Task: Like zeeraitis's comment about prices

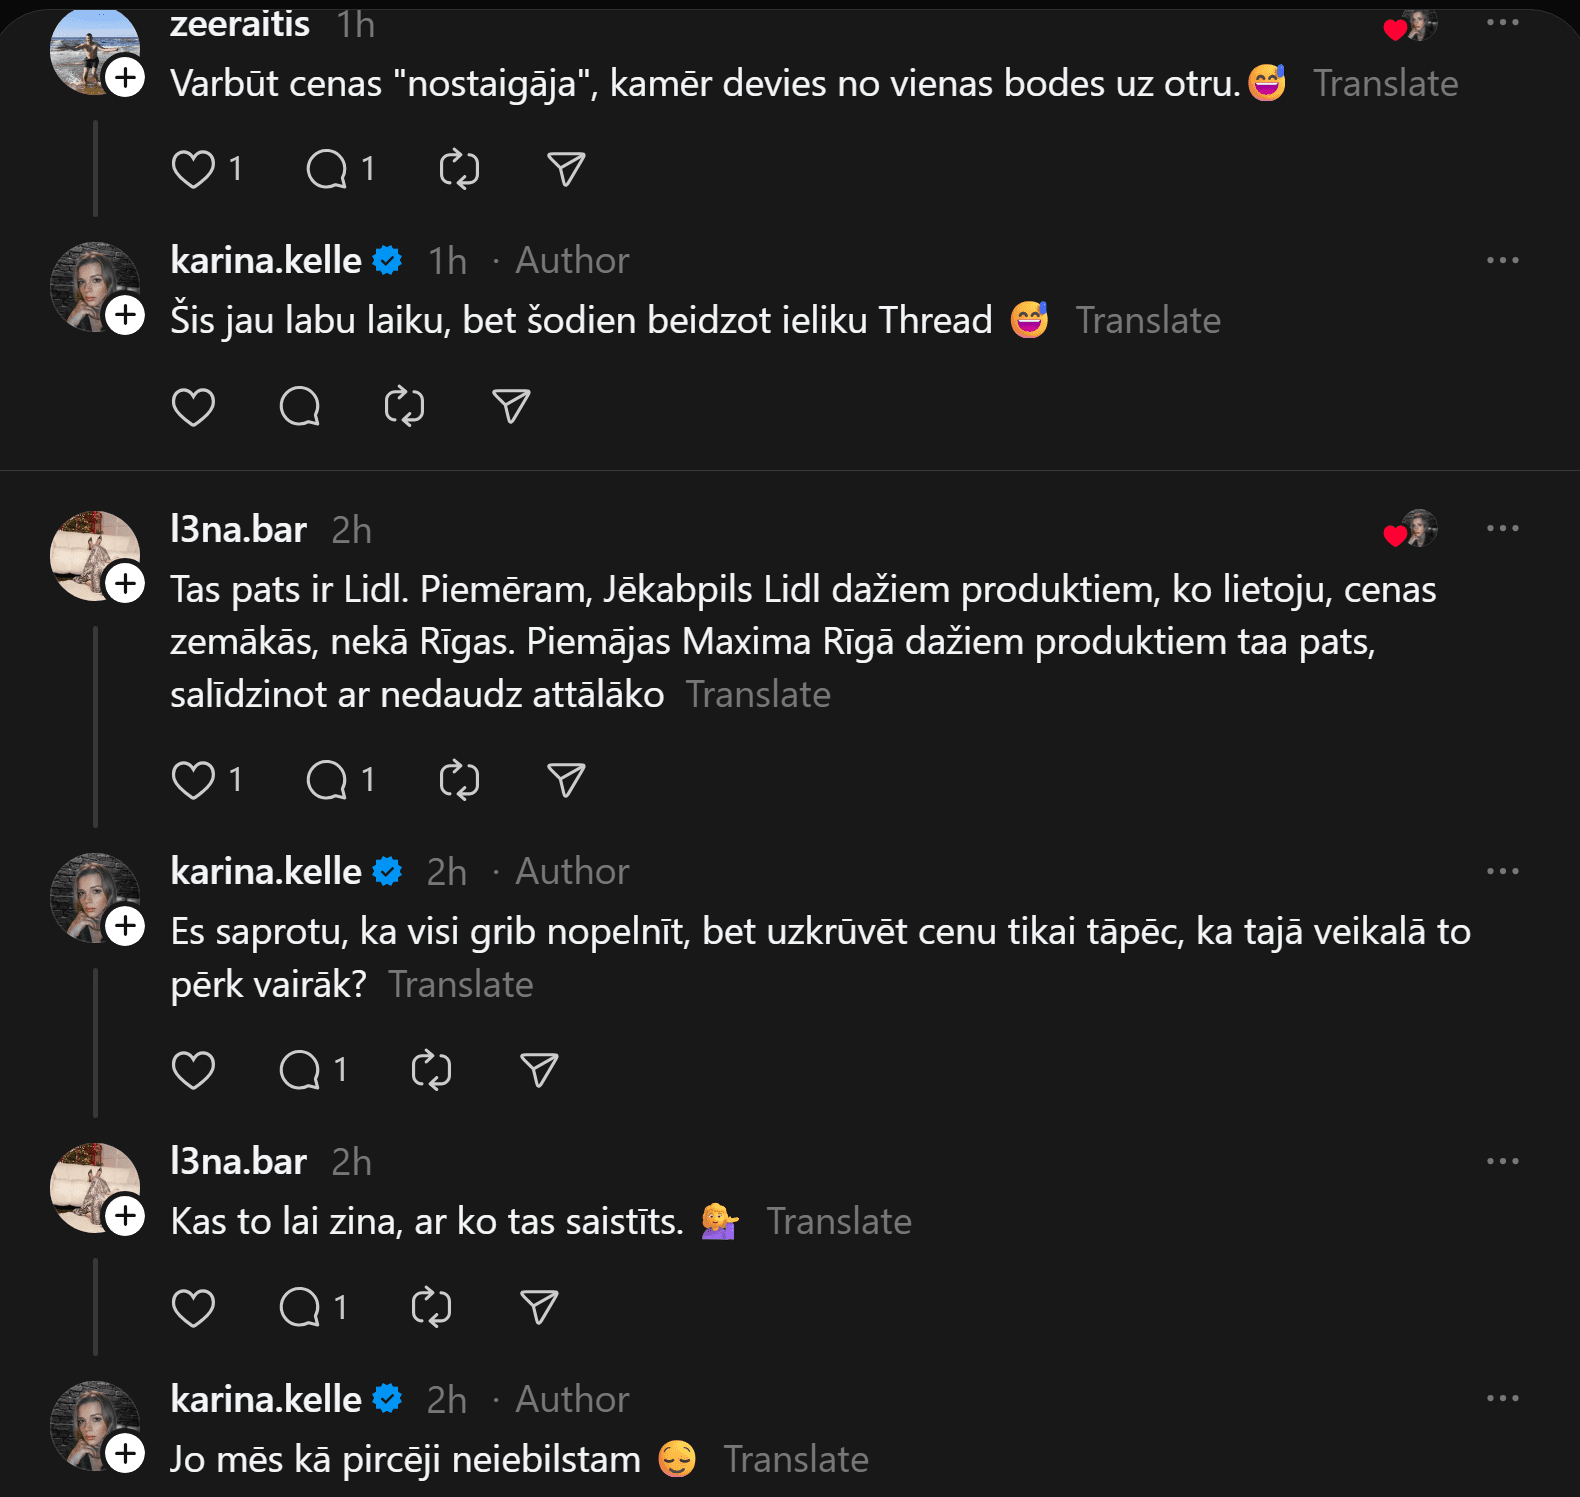Action: point(193,169)
